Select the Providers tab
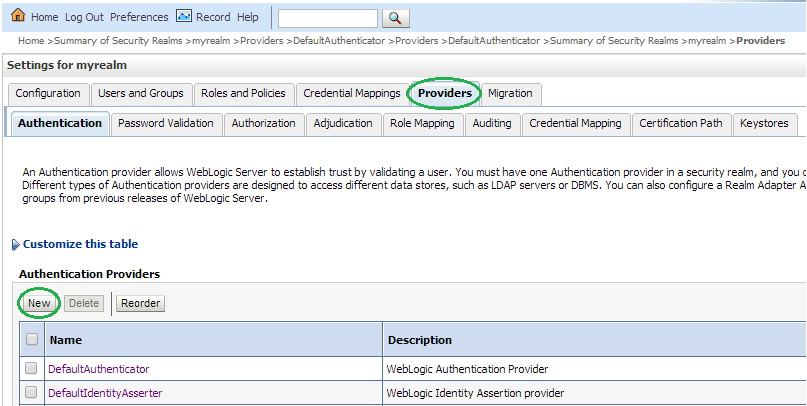This screenshot has width=807, height=406. point(445,94)
